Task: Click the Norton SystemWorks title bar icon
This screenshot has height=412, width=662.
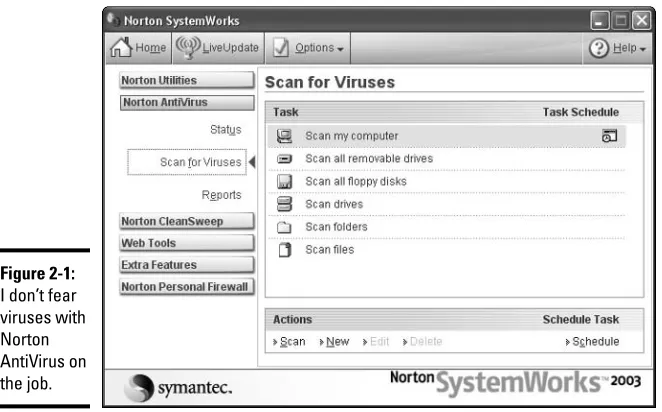Action: point(113,19)
